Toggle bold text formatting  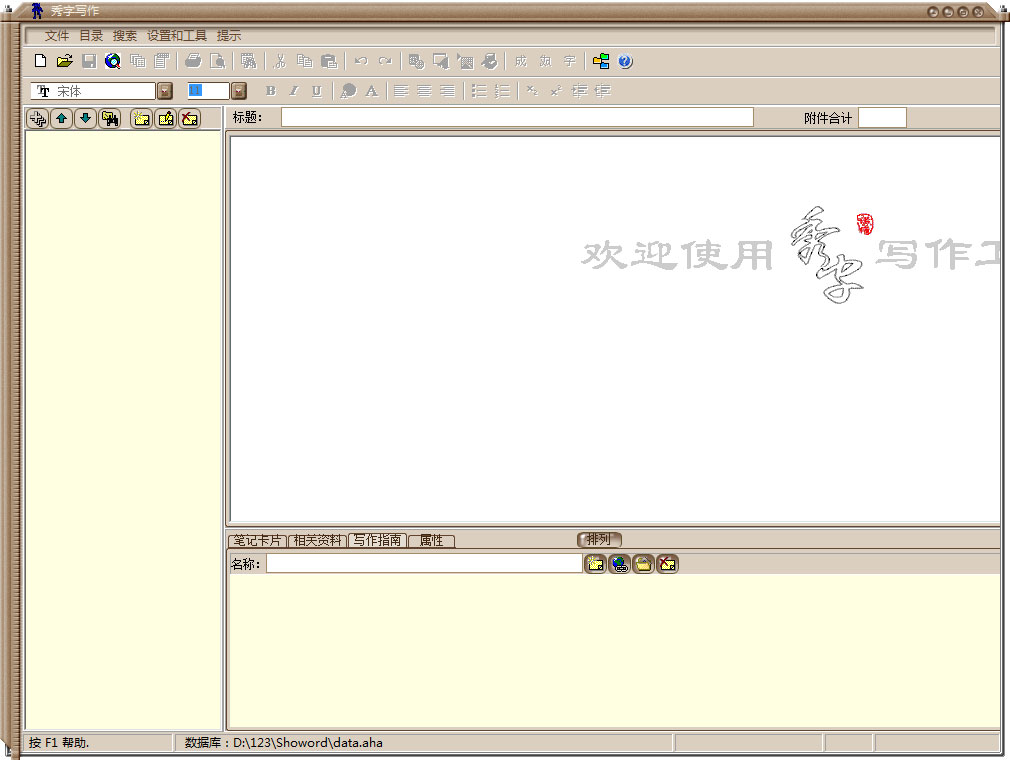tap(270, 90)
